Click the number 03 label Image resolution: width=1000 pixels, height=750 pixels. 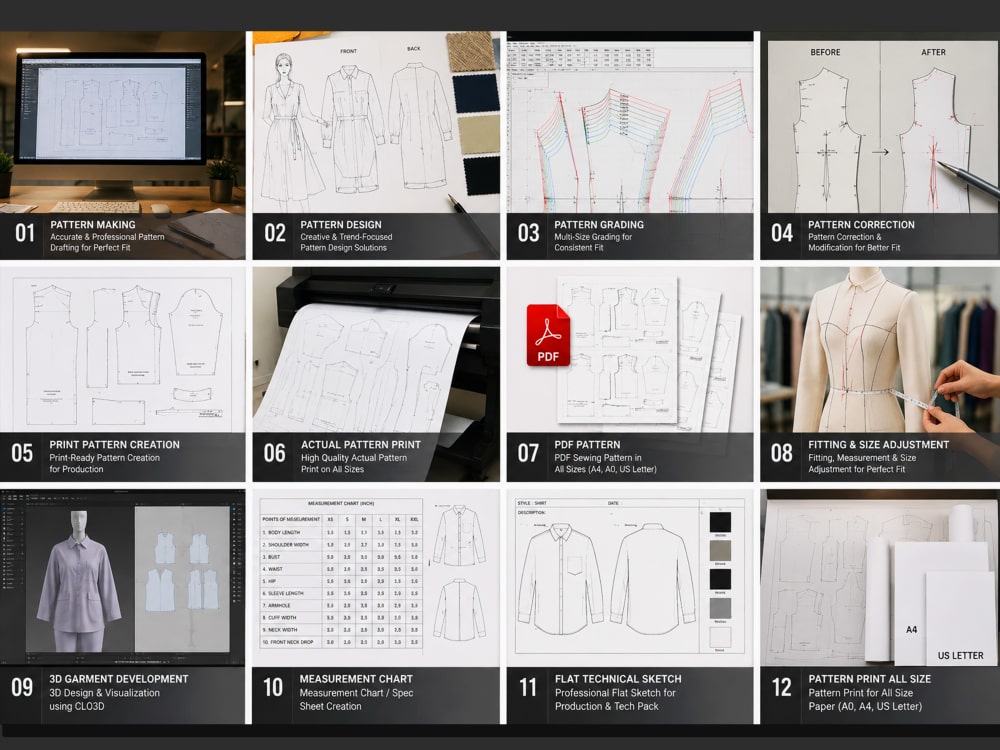click(x=529, y=233)
